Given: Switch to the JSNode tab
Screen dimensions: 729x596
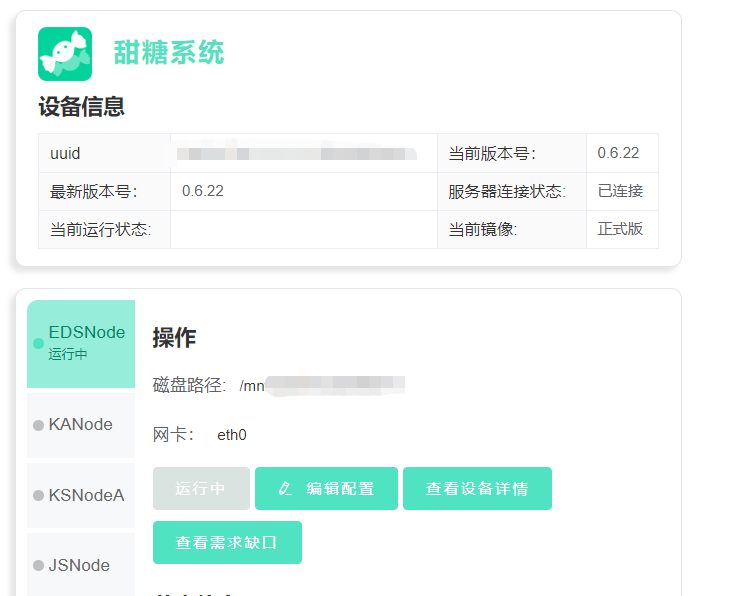Looking at the screenshot, I should [79, 565].
